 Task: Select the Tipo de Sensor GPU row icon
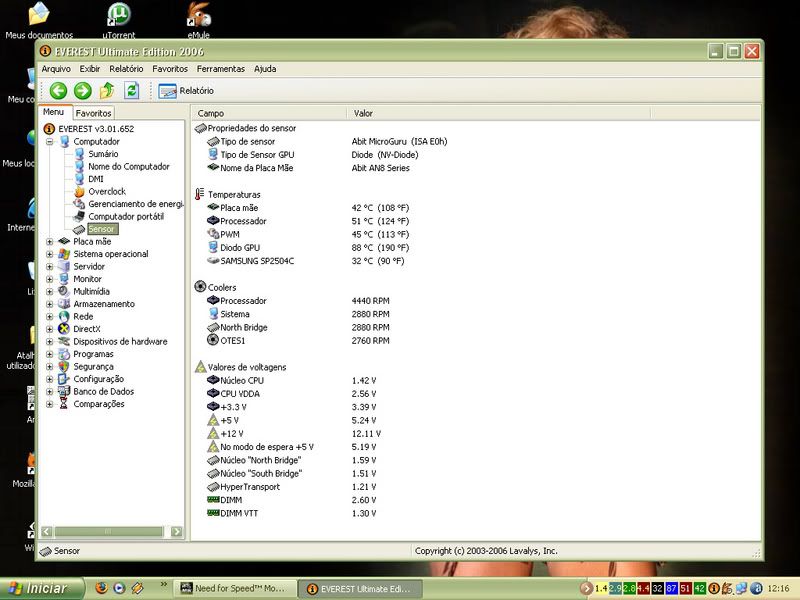[x=213, y=154]
